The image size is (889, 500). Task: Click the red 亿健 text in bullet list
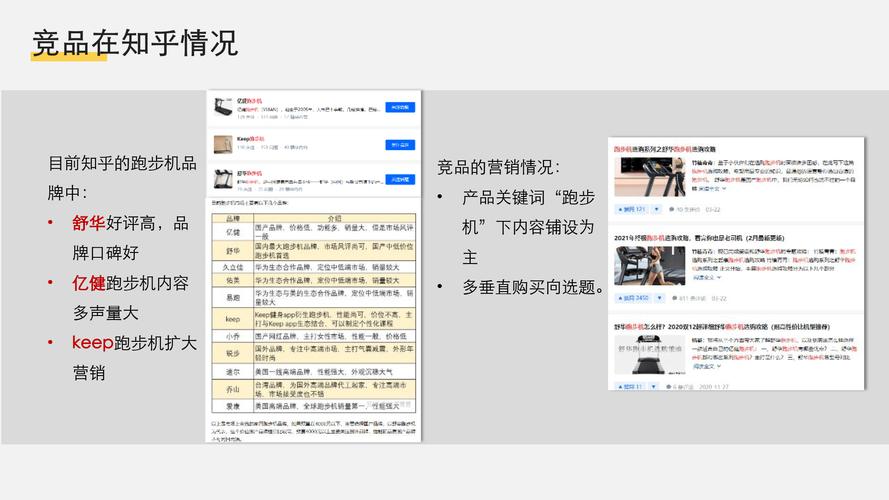pyautogui.click(x=88, y=283)
